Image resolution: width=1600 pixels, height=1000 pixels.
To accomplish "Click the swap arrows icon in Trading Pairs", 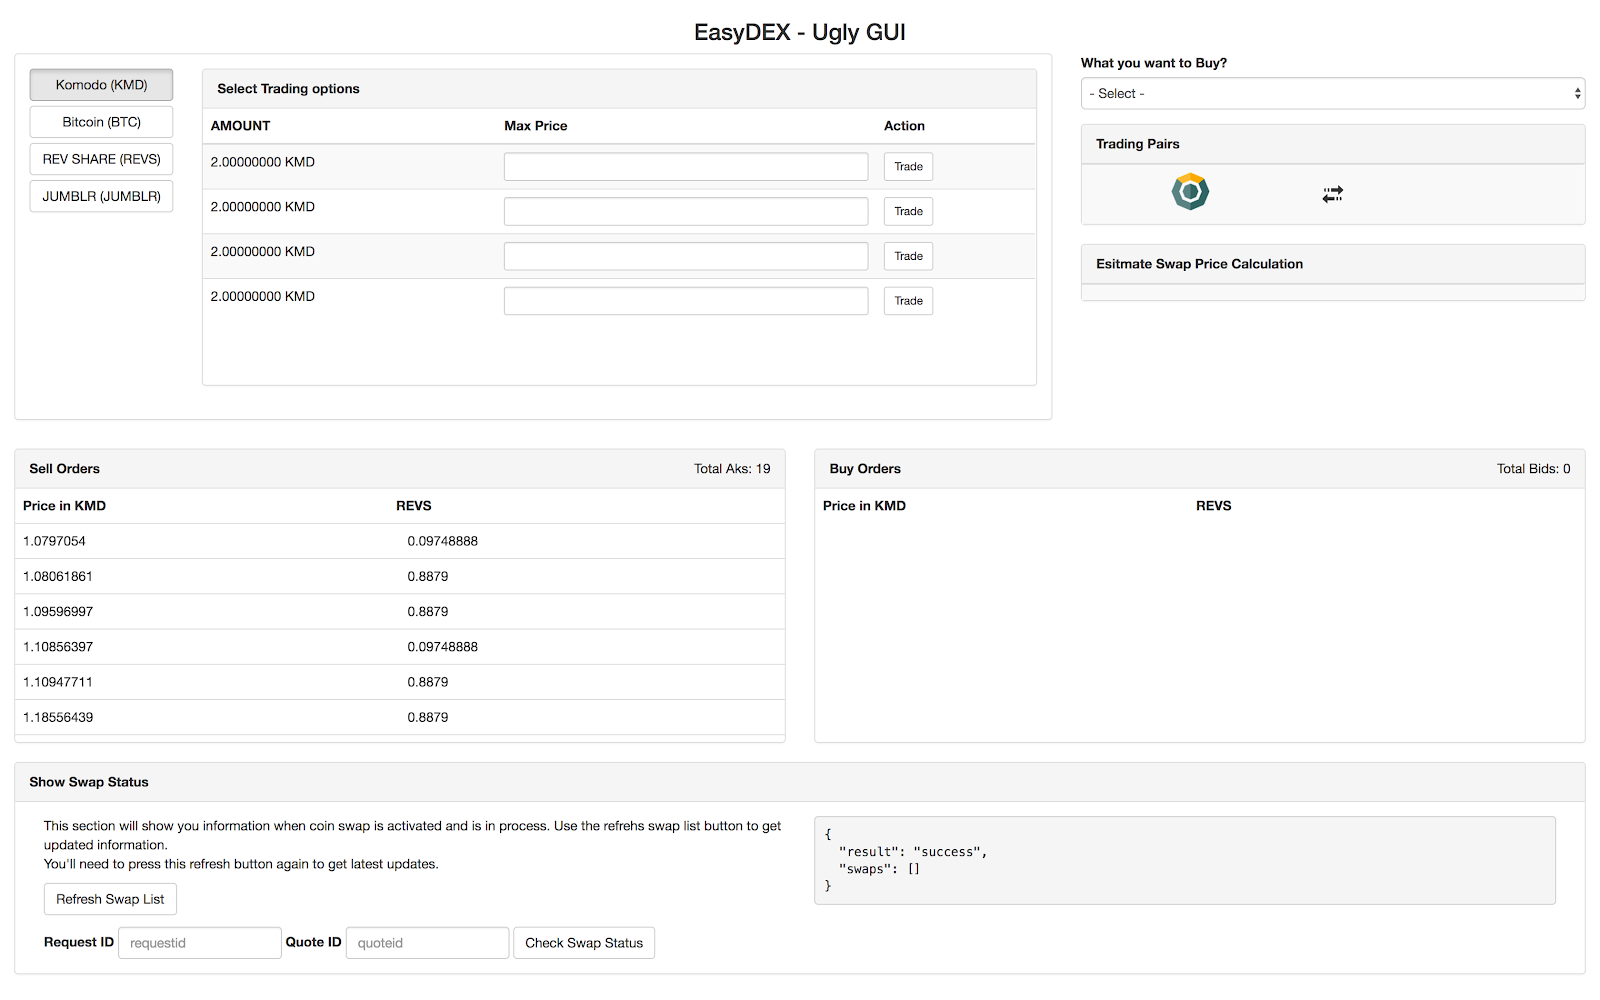I will click(x=1332, y=194).
